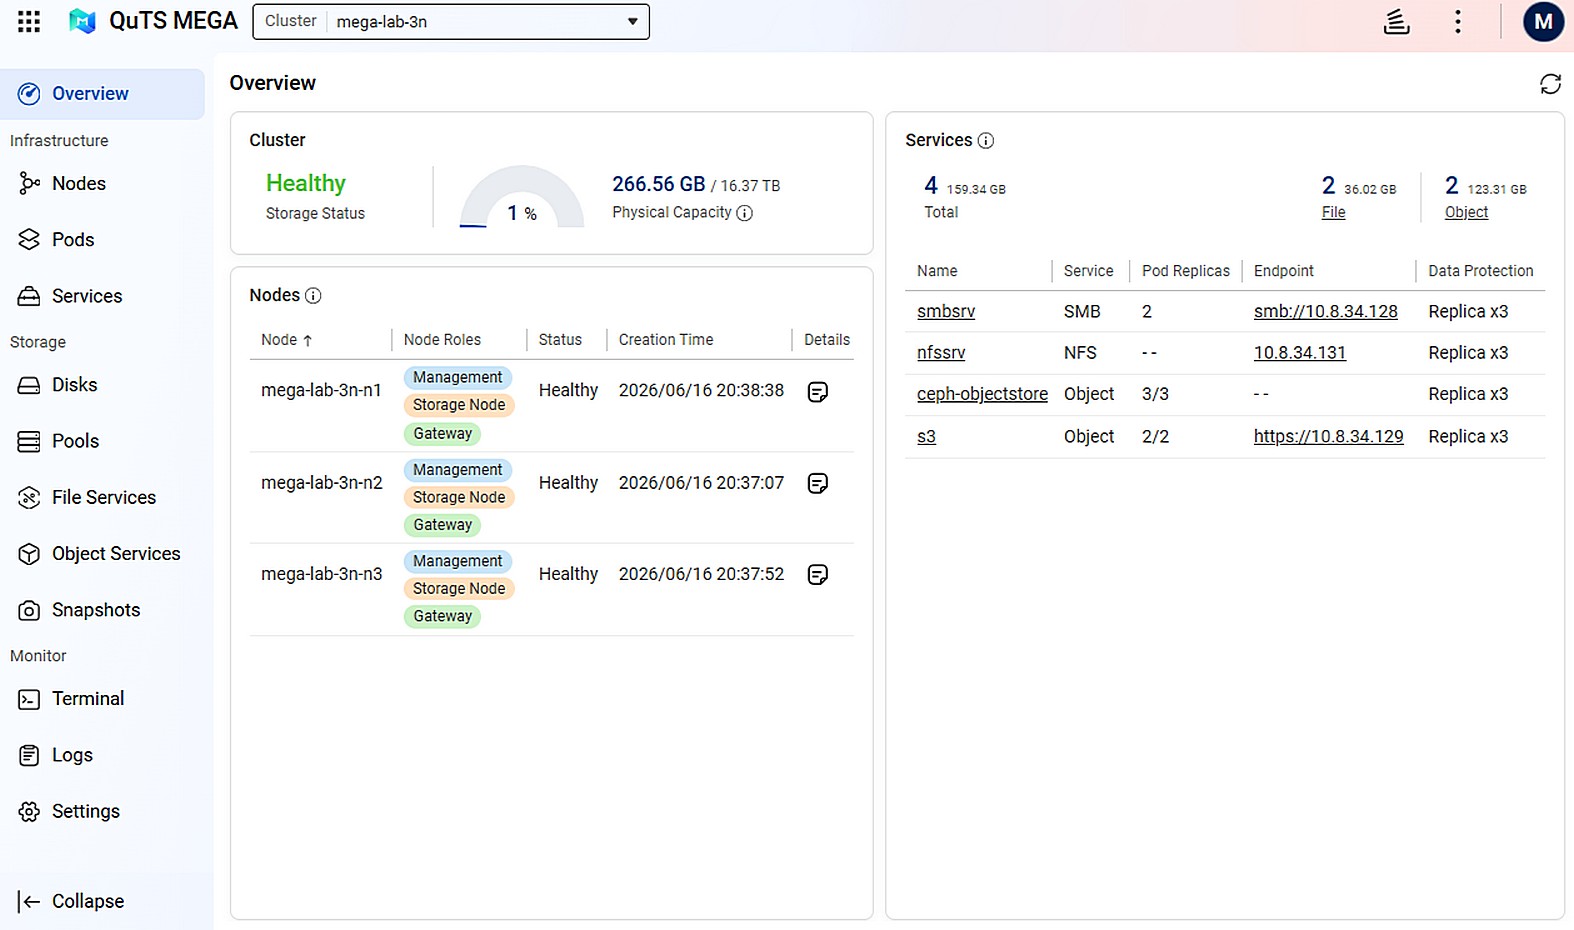Viewport: 1574px width, 930px height.
Task: Open details for mega-lab-3n-n3
Action: [818, 574]
